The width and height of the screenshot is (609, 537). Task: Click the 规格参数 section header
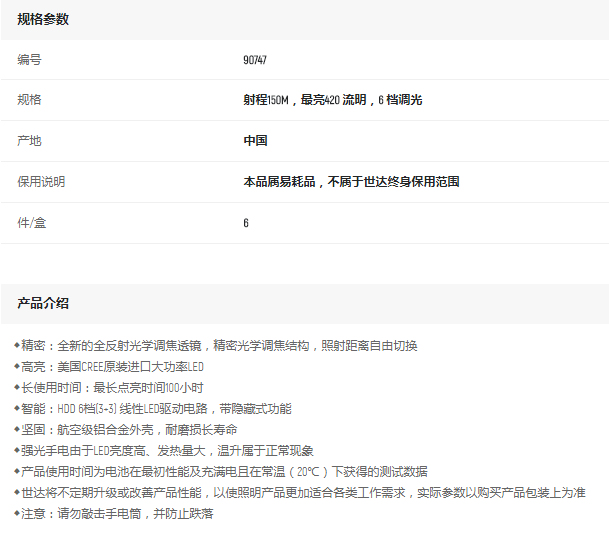click(43, 20)
